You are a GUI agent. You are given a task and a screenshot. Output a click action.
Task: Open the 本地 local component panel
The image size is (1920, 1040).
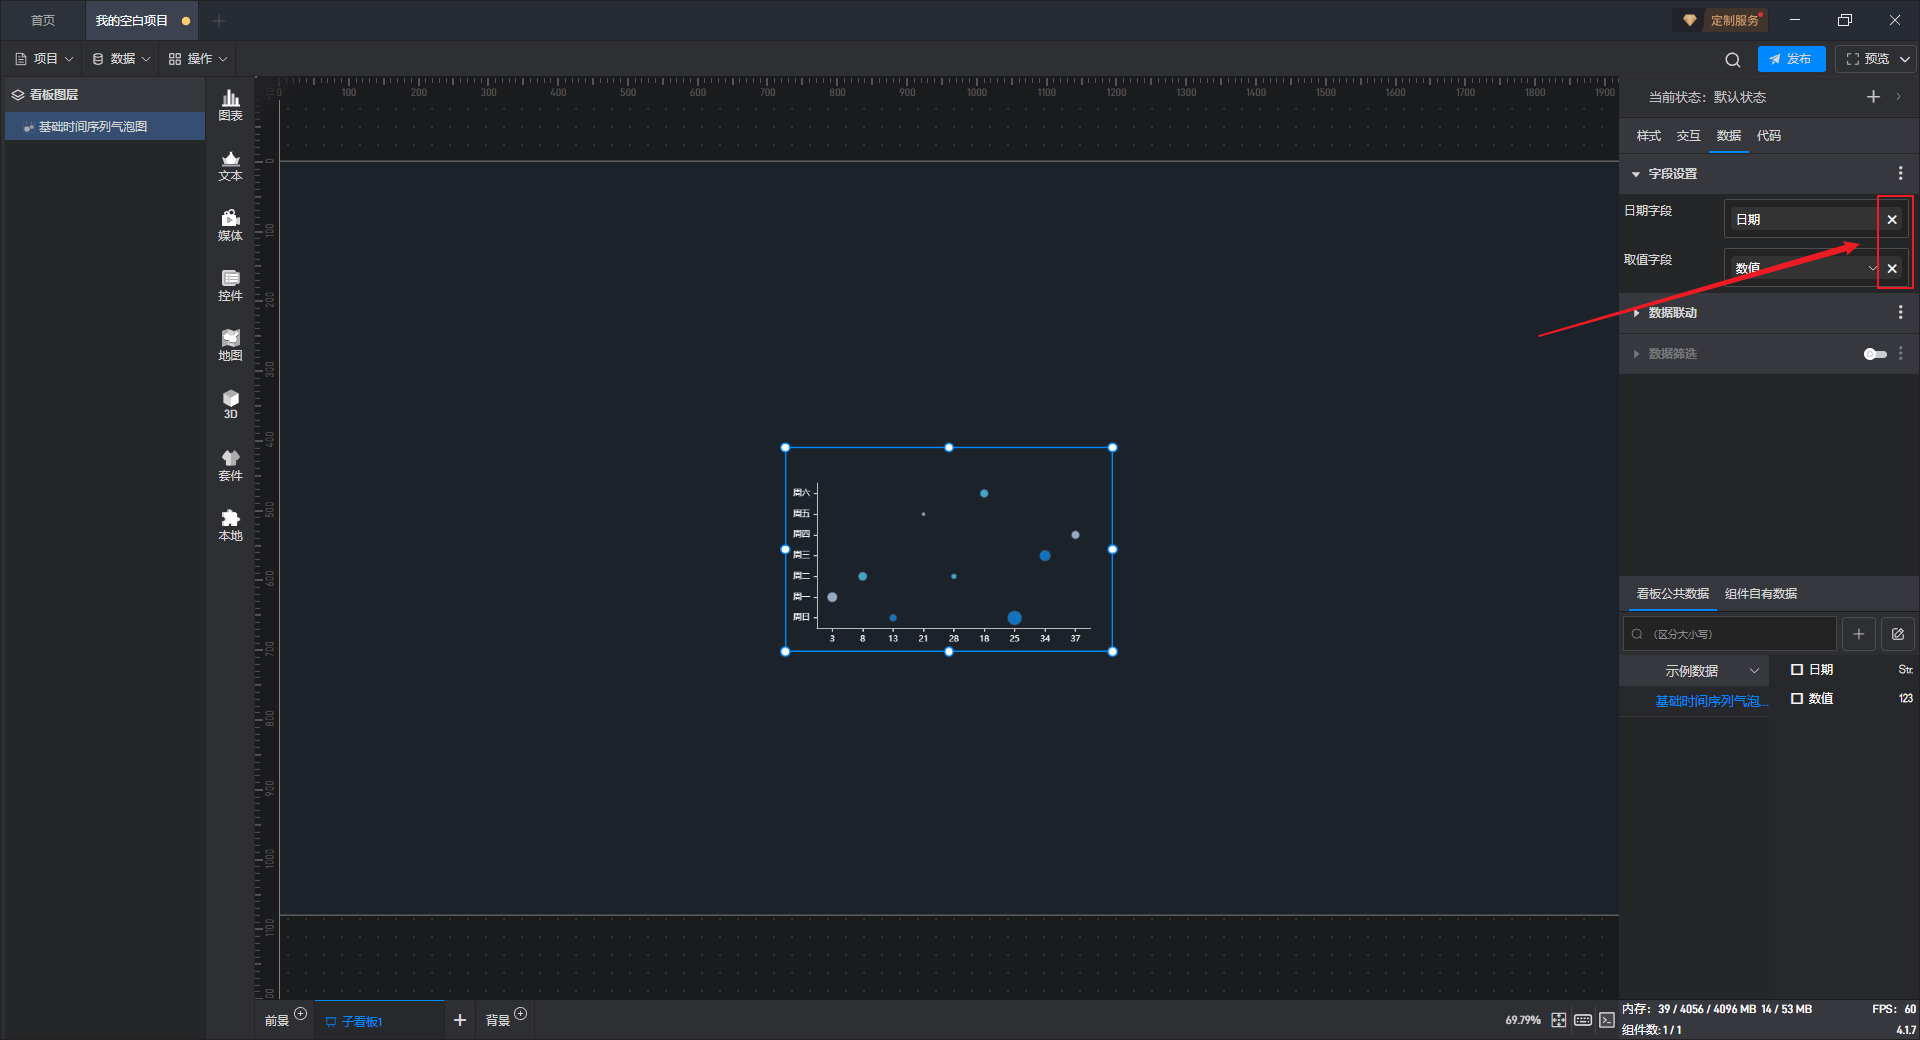(230, 525)
